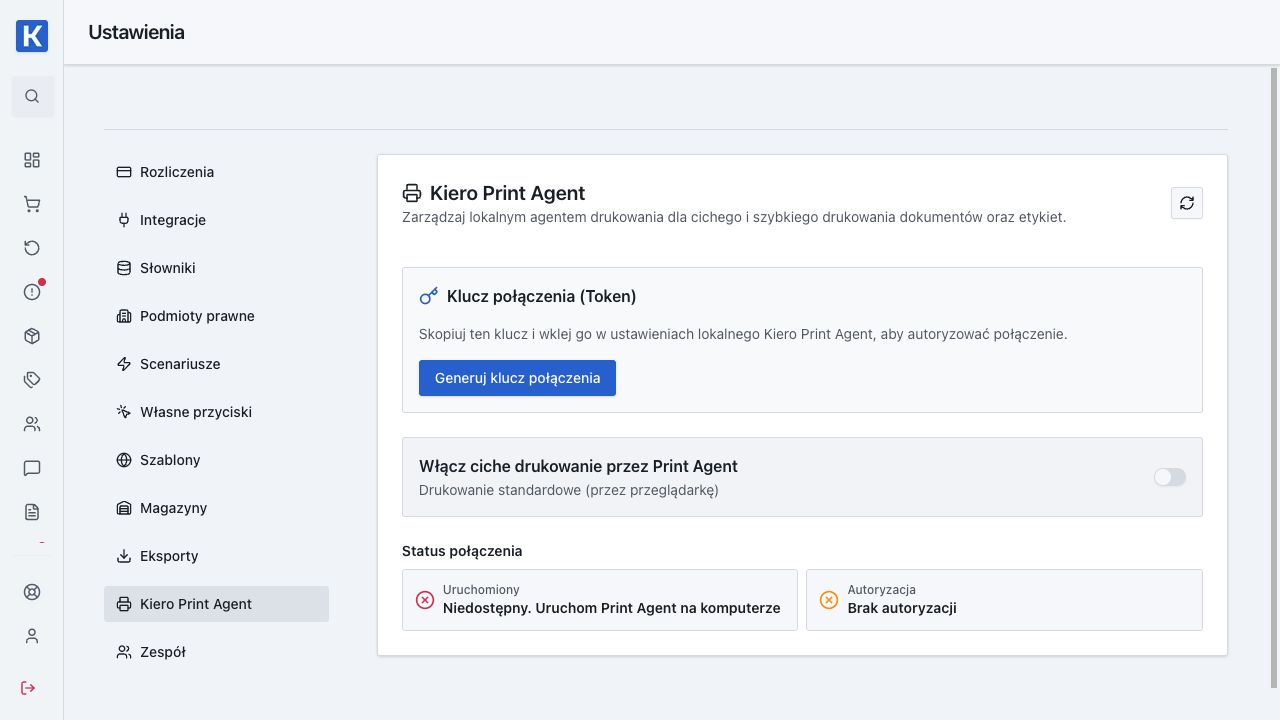Viewport: 1280px width, 720px height.
Task: Open the dashboard grid icon in sidebar
Action: tap(32, 160)
